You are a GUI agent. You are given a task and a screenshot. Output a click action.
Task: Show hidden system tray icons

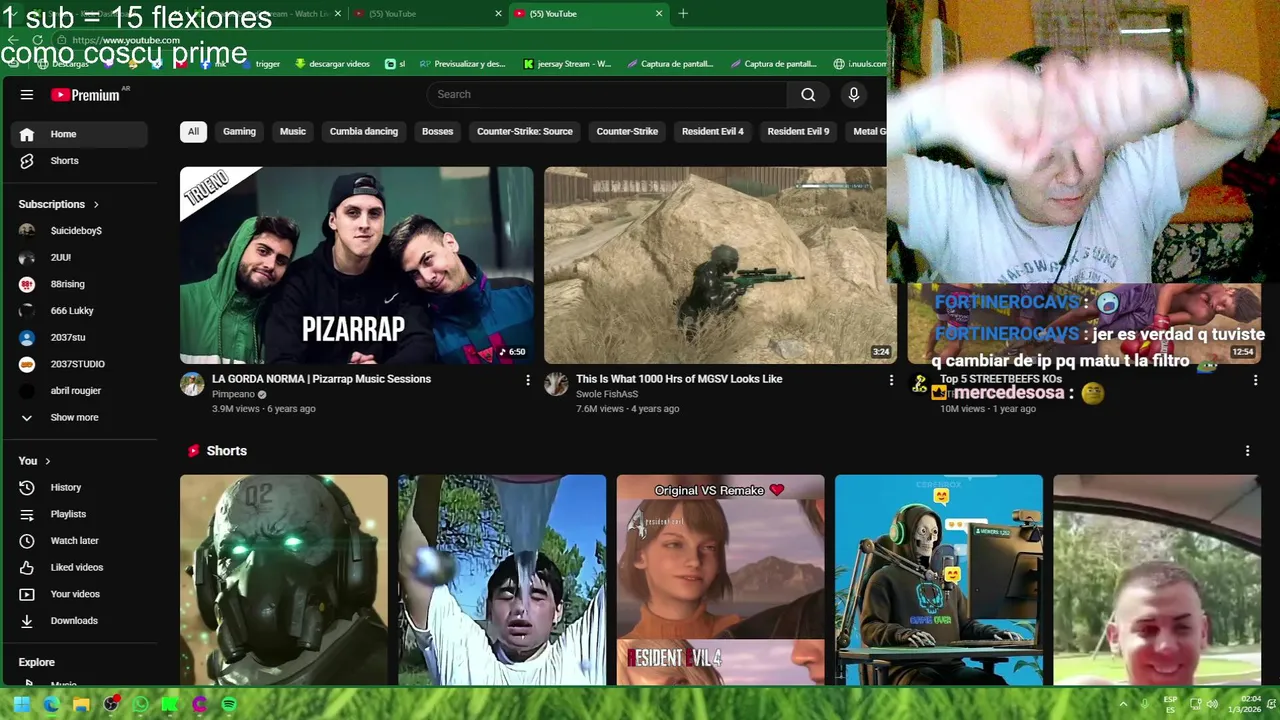(1123, 704)
